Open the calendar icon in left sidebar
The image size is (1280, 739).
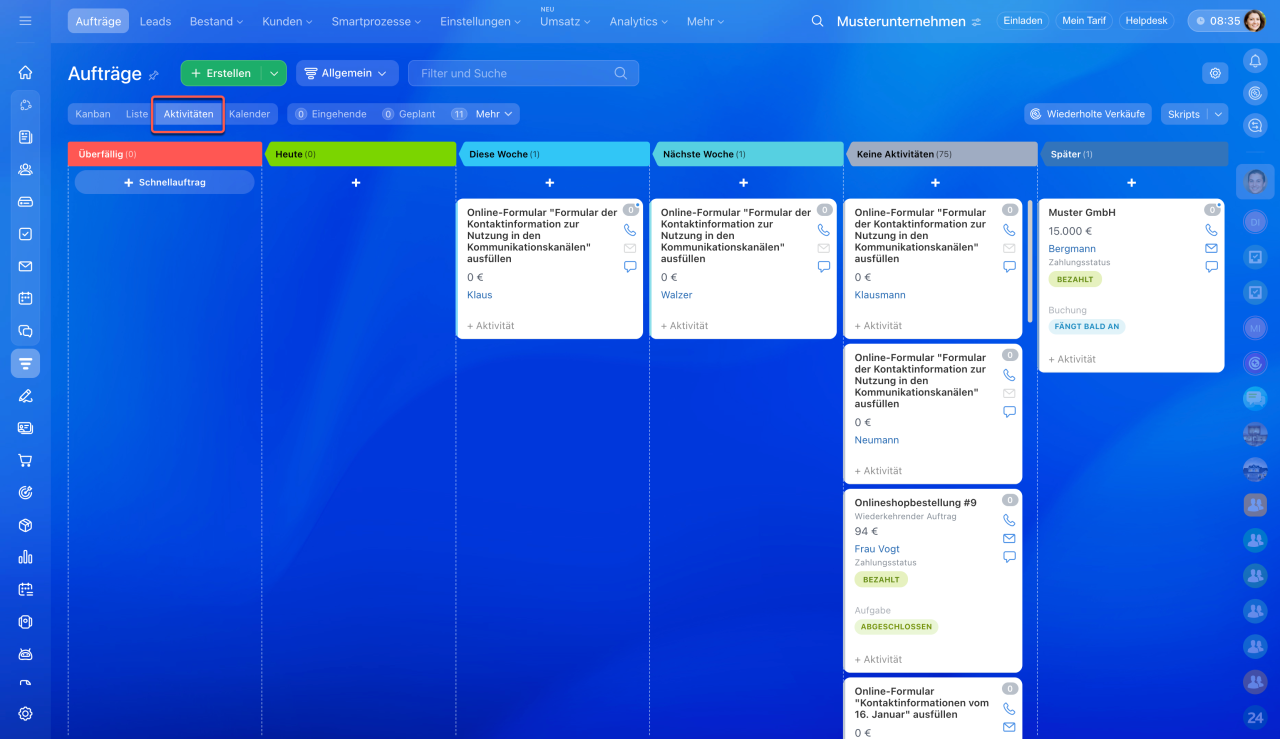coord(25,298)
